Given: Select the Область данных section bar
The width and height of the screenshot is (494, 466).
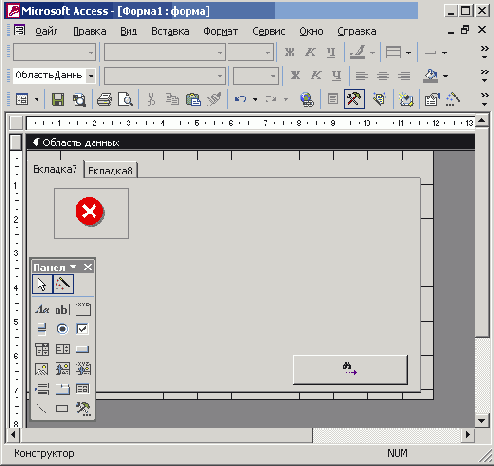Looking at the screenshot, I should [x=251, y=143].
